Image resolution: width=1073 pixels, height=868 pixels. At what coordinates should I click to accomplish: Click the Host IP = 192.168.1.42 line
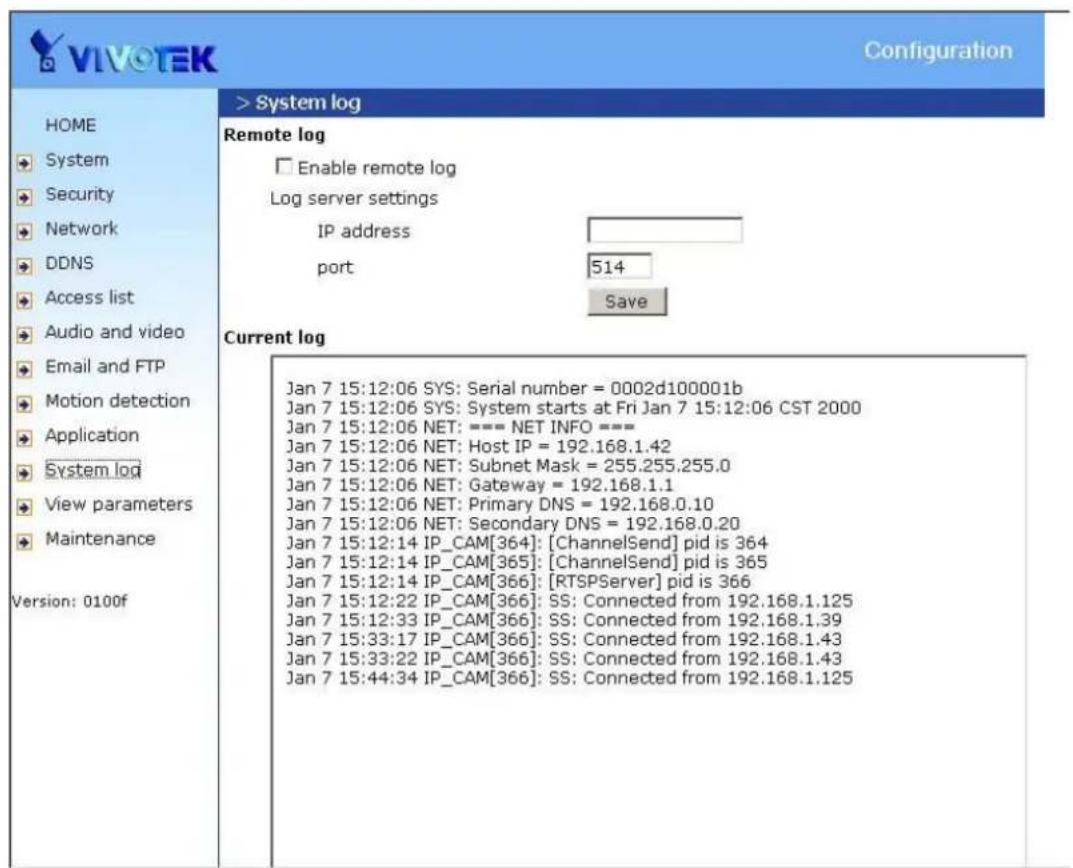point(478,446)
